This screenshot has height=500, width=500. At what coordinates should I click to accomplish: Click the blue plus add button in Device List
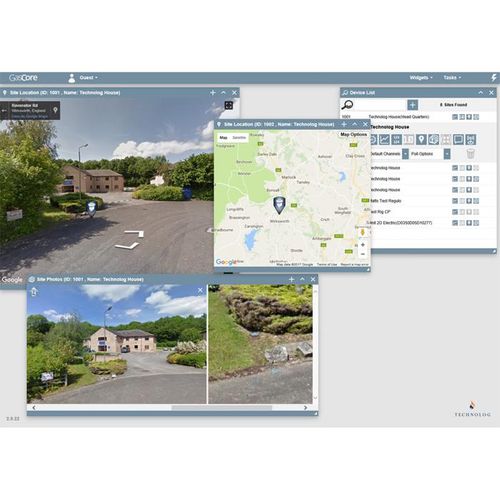click(x=412, y=105)
